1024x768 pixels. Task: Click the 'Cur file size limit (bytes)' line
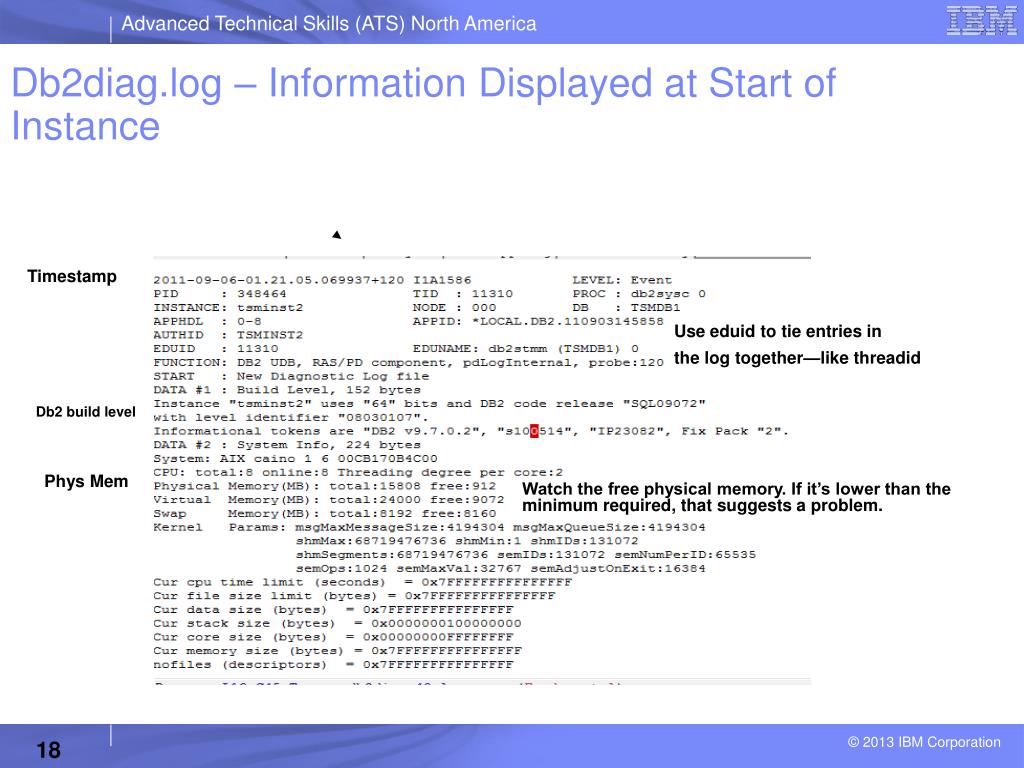point(354,596)
